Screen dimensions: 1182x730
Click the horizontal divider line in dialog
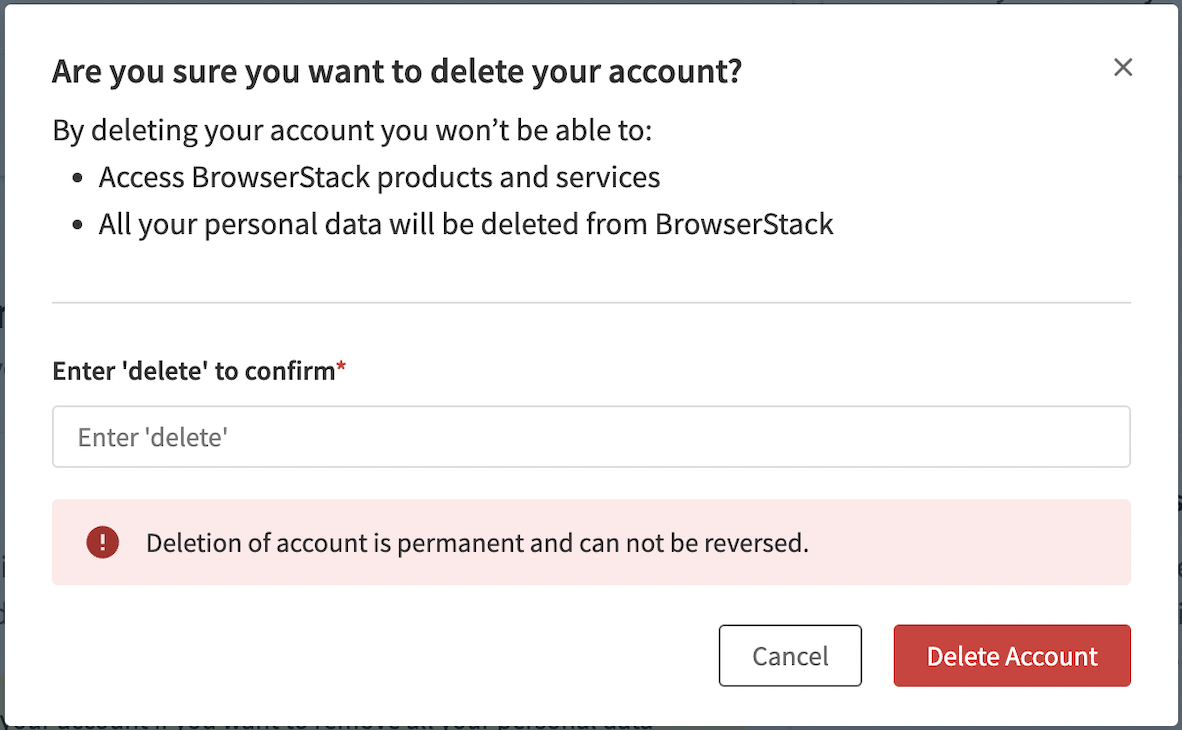pyautogui.click(x=591, y=302)
